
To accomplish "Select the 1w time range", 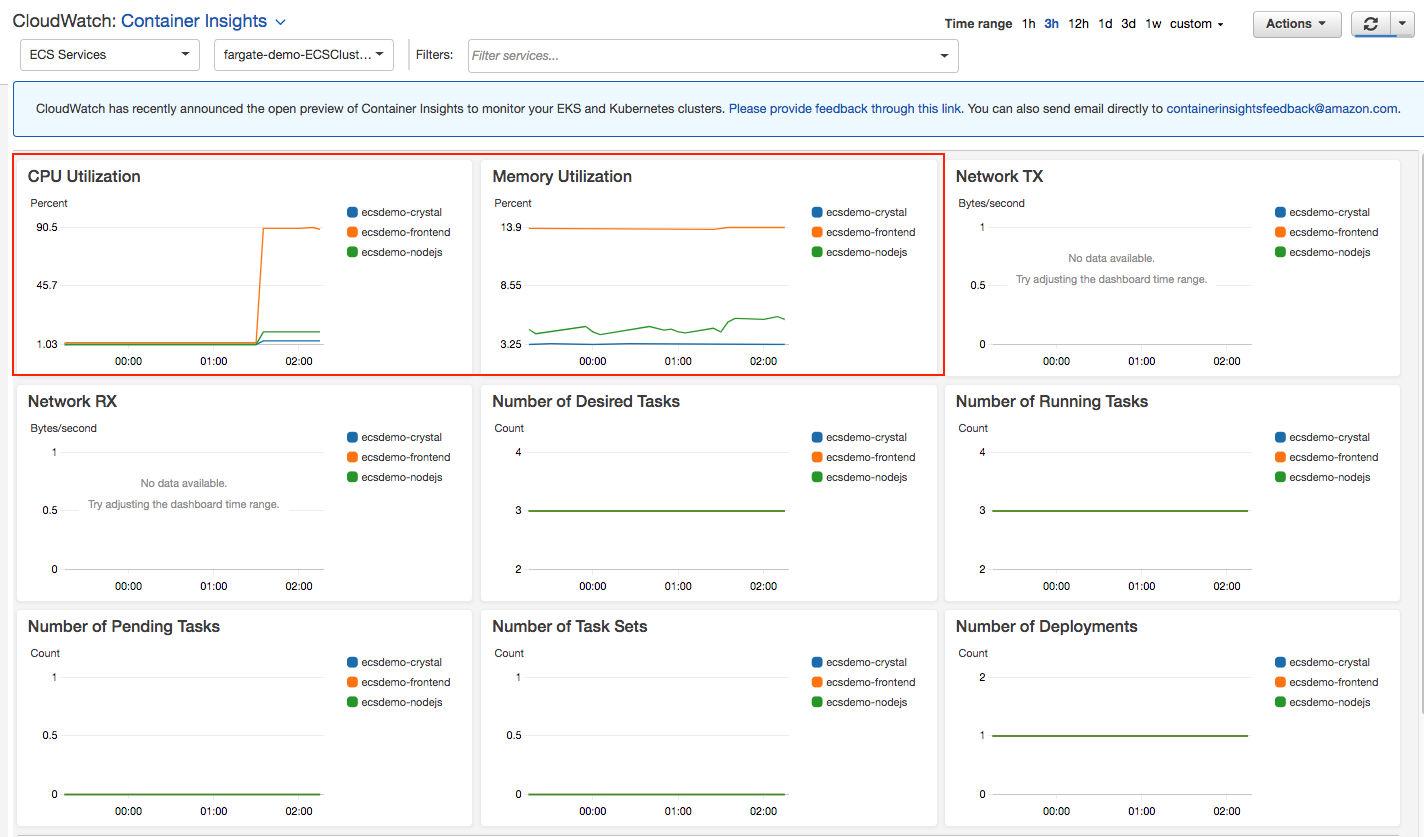I will tap(1153, 24).
